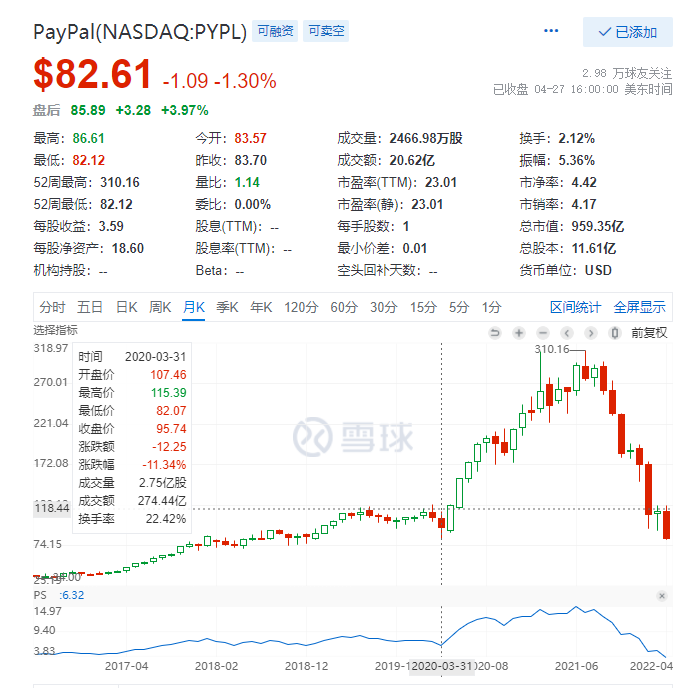Click the 可融资 tag
691x688 pixels.
pyautogui.click(x=275, y=31)
